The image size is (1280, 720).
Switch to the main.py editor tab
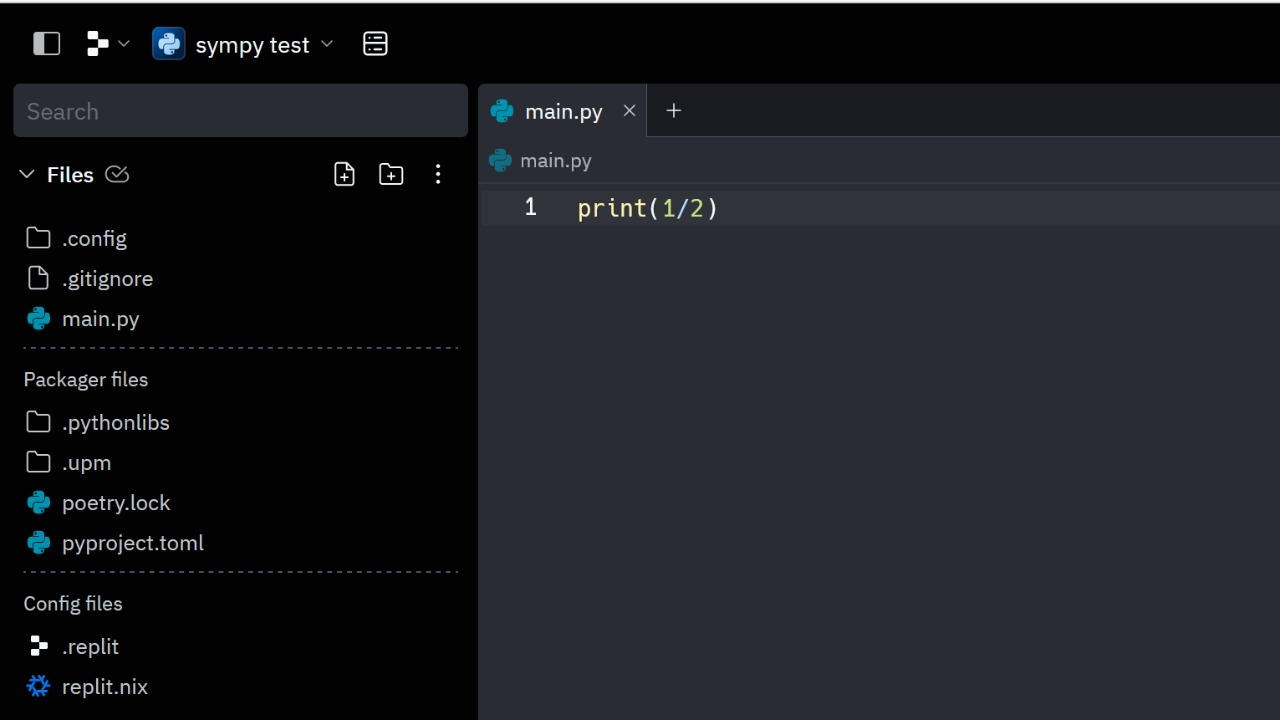(x=563, y=111)
